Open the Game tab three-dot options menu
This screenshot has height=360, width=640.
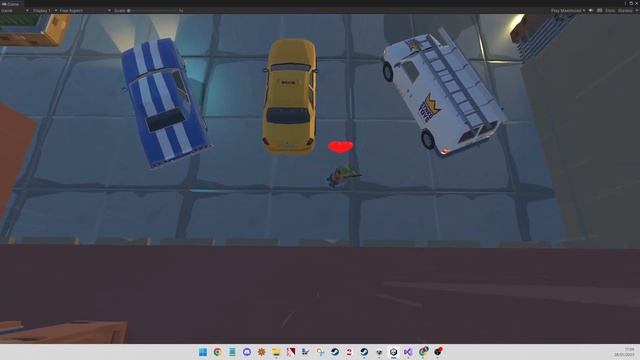click(x=625, y=4)
